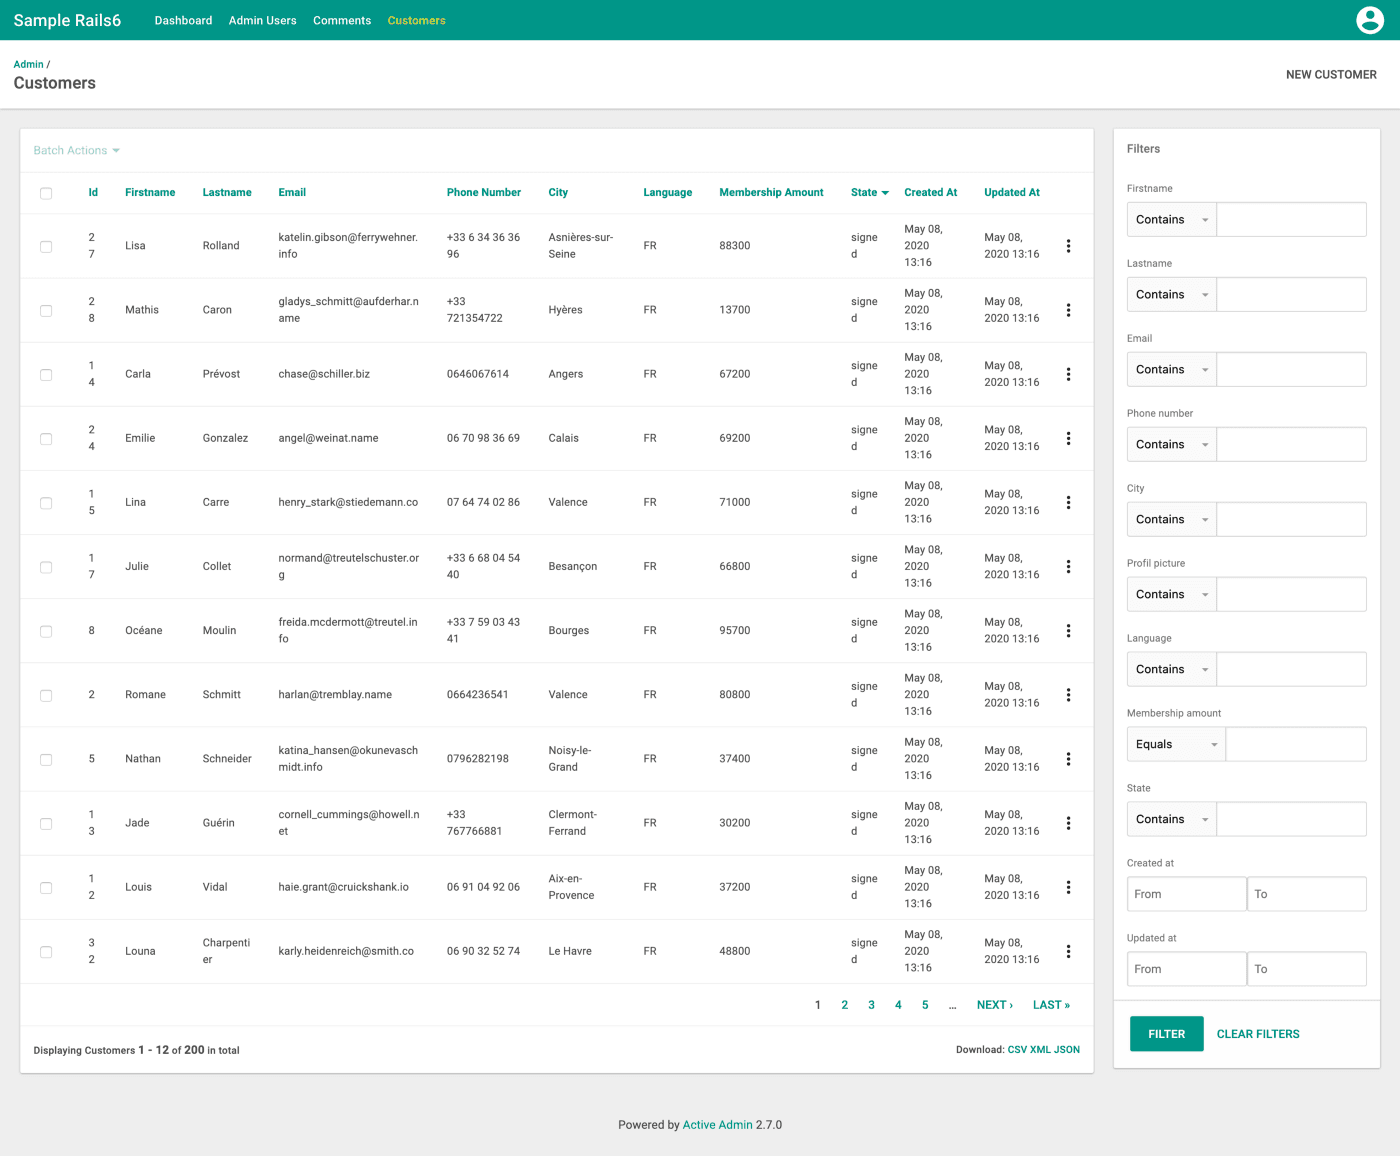Select the checkbox for Louis Vidal's row
The width and height of the screenshot is (1400, 1156).
(45, 887)
